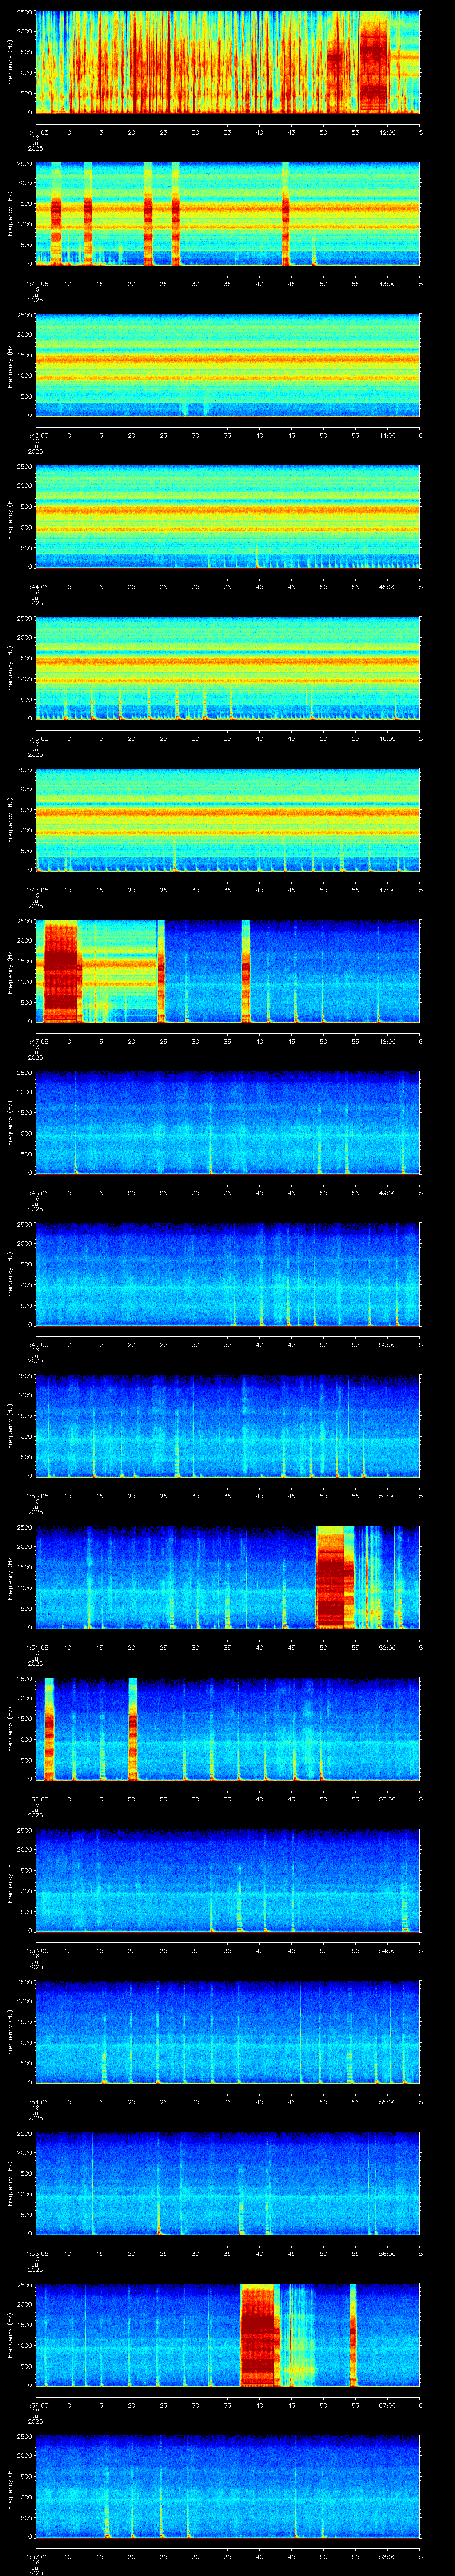Click the '47:00' time axis label
The width and height of the screenshot is (455, 2576).
tap(387, 890)
